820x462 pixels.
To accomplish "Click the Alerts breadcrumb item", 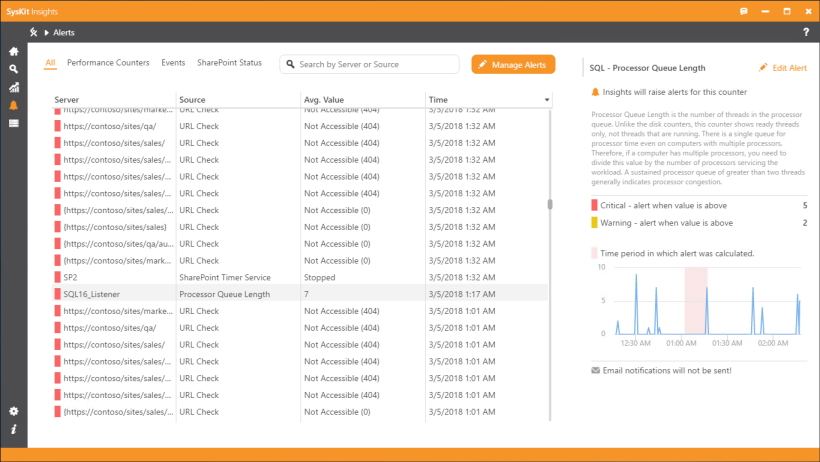I will click(64, 32).
